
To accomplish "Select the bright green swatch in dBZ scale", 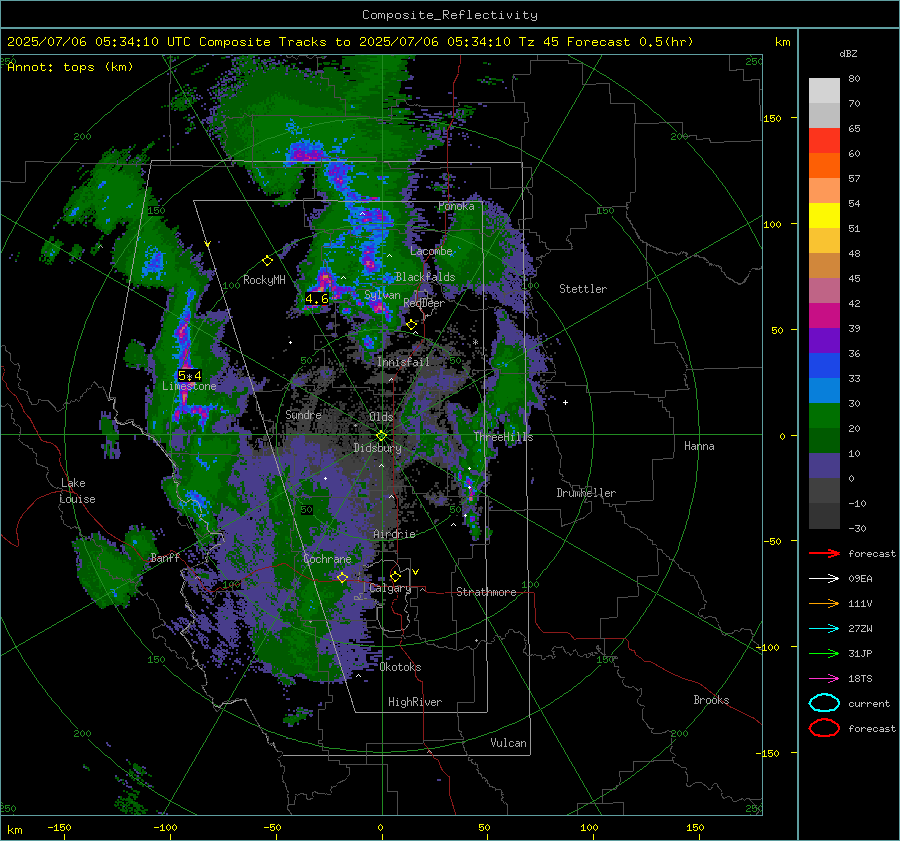I will pos(824,416).
